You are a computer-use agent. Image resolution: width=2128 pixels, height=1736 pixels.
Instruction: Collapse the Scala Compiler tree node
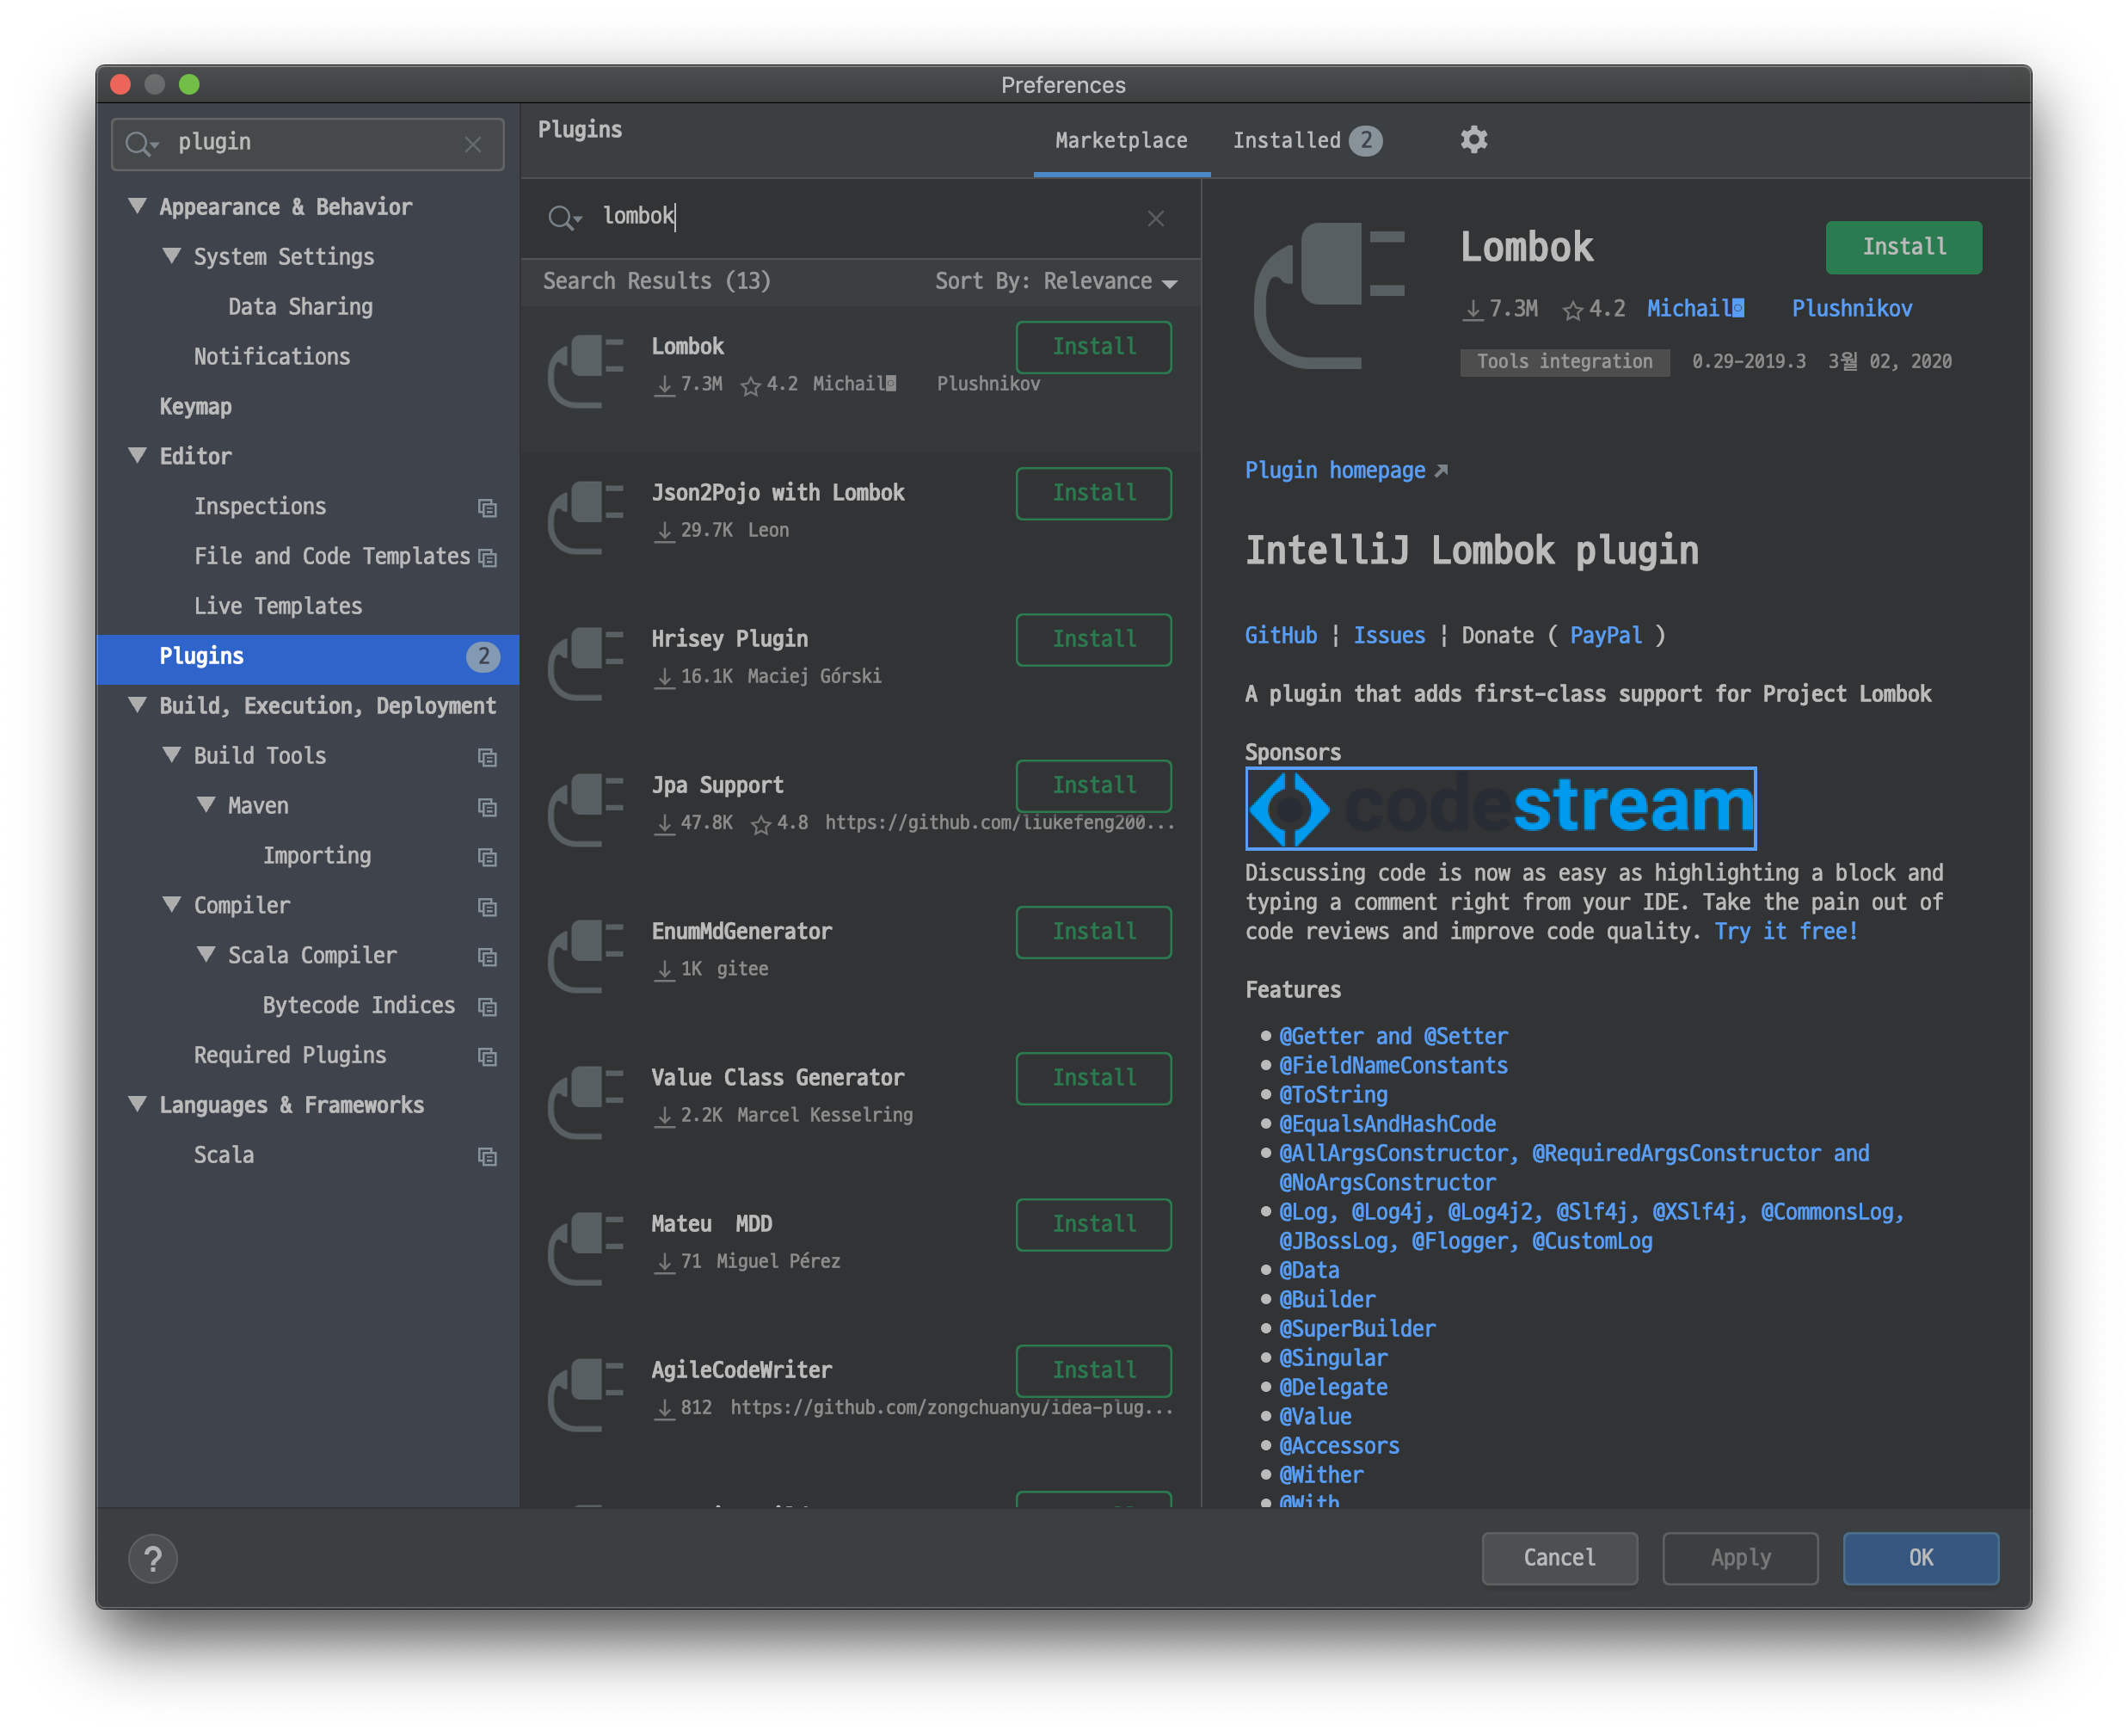point(206,954)
